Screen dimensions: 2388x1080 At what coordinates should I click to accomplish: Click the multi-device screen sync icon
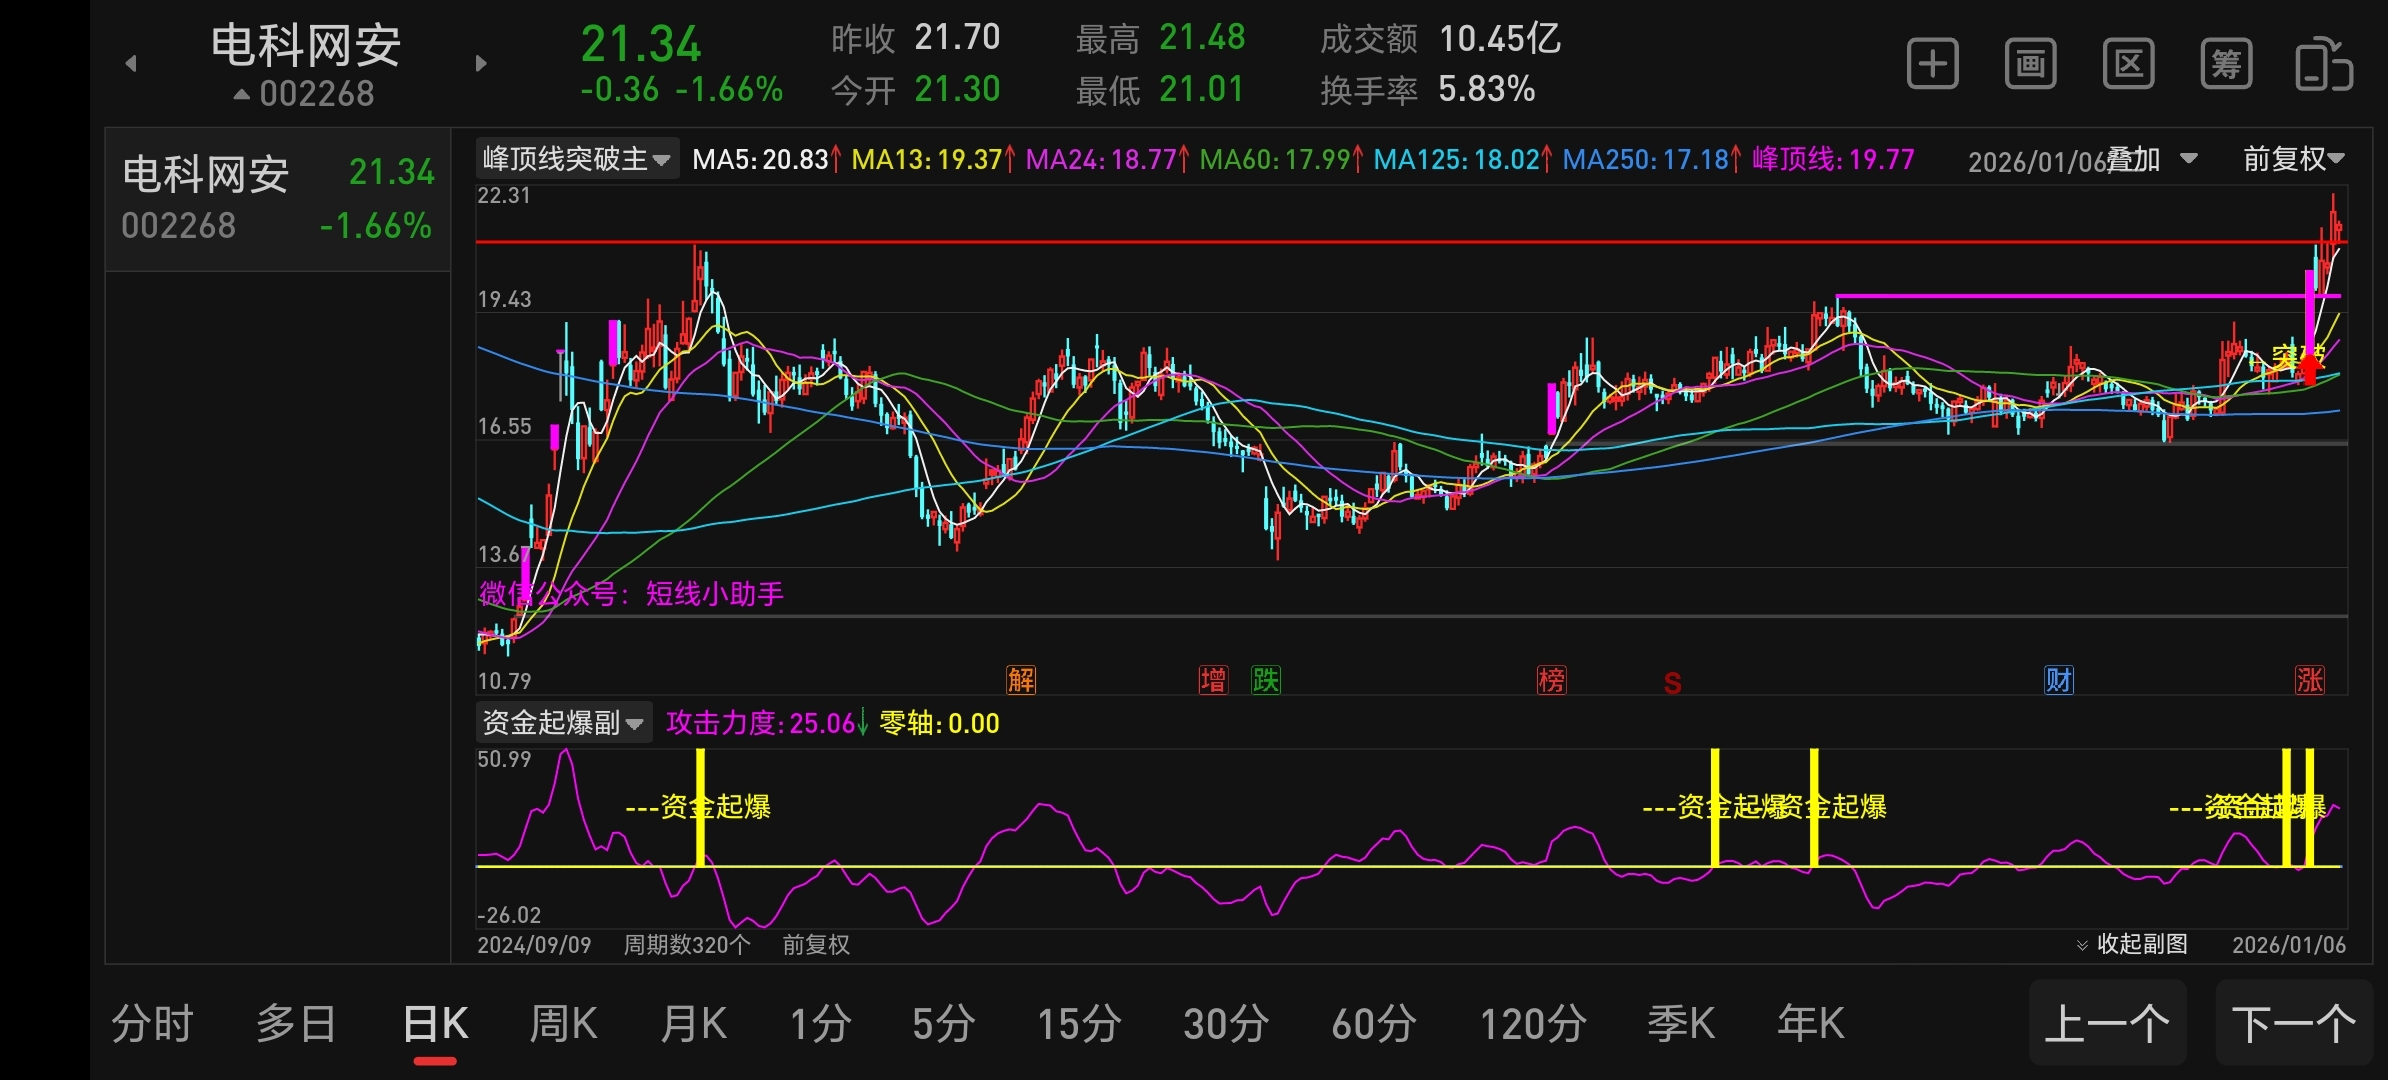coord(2323,65)
